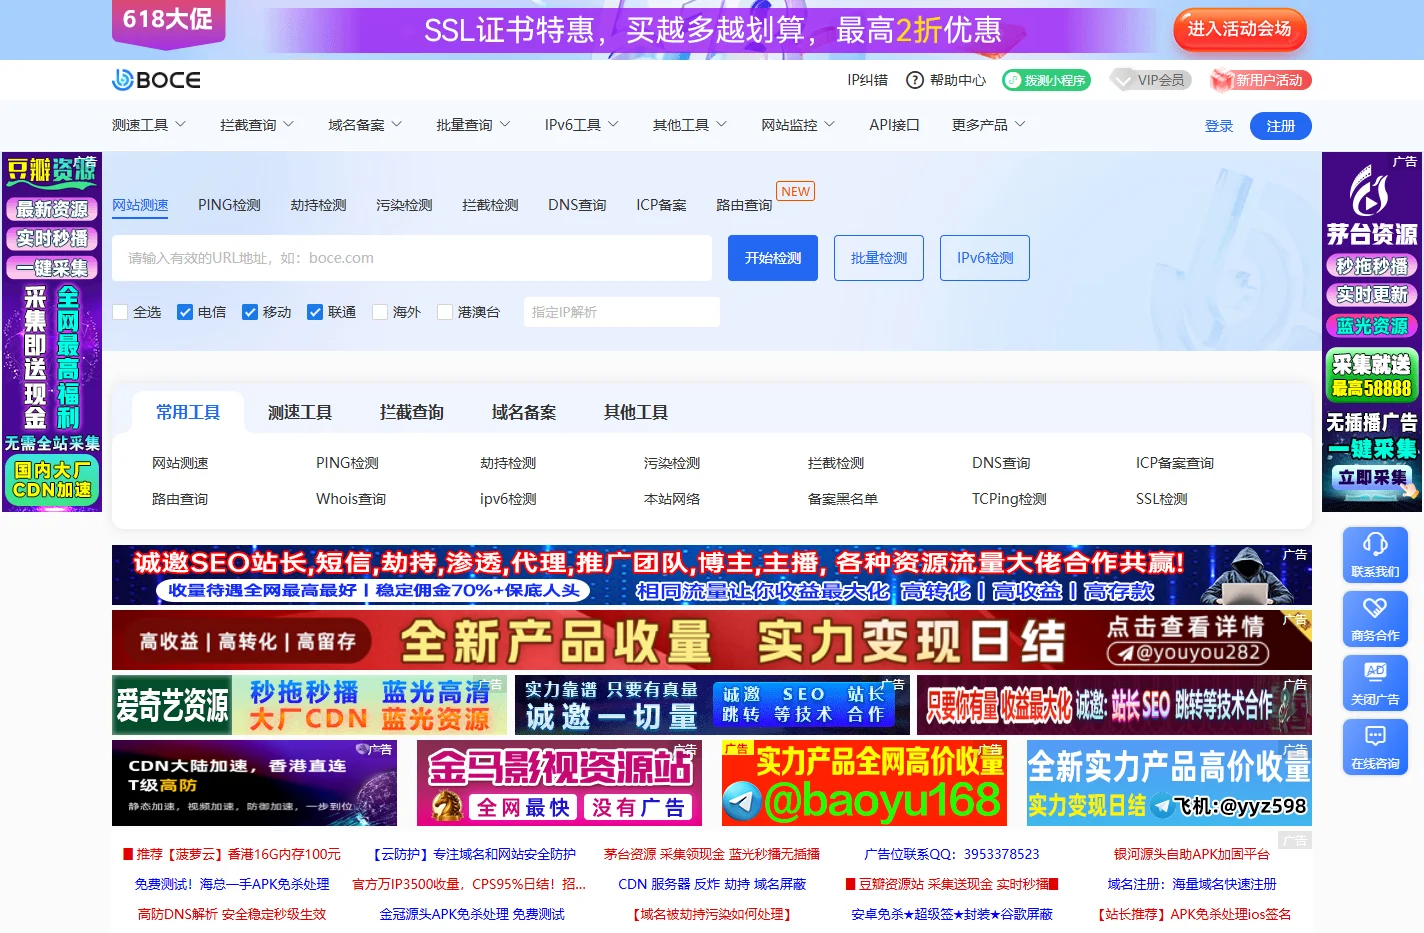The image size is (1424, 933).
Task: Open the TCPing检测 tool link
Action: pyautogui.click(x=1009, y=499)
